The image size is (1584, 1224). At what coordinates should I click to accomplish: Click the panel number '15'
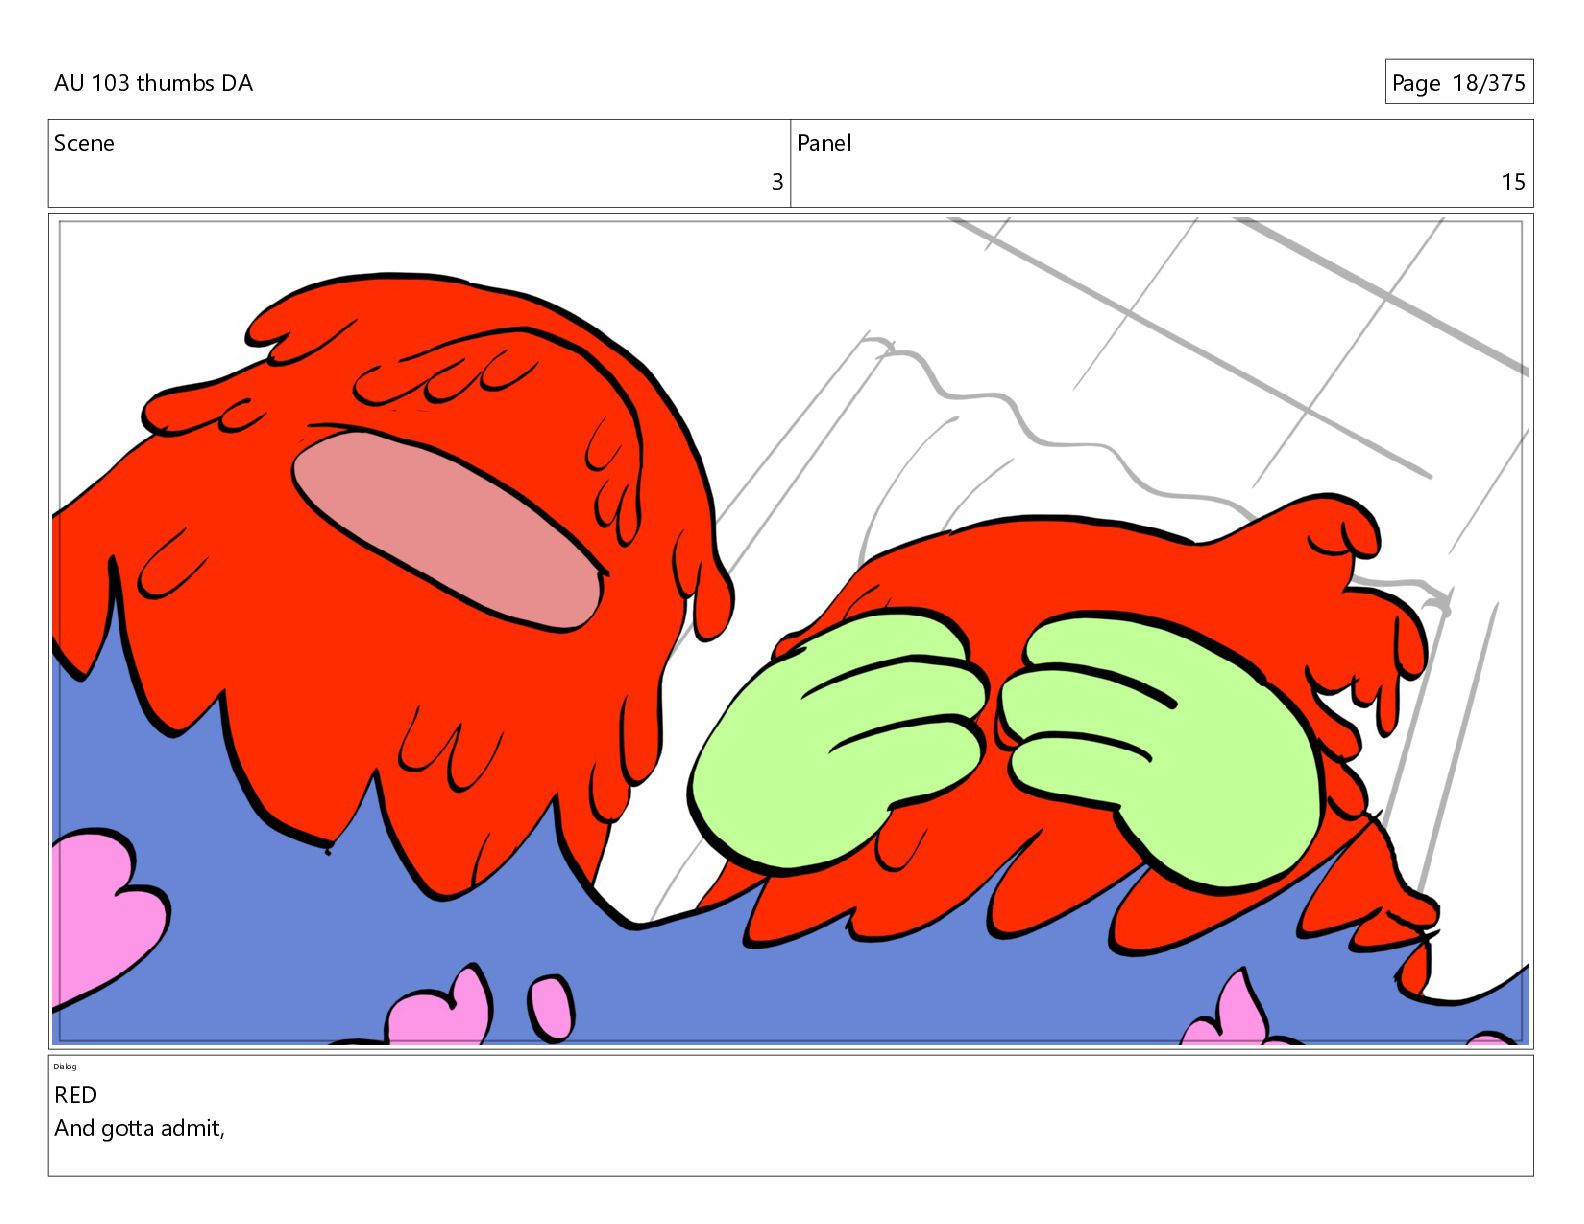click(1513, 182)
